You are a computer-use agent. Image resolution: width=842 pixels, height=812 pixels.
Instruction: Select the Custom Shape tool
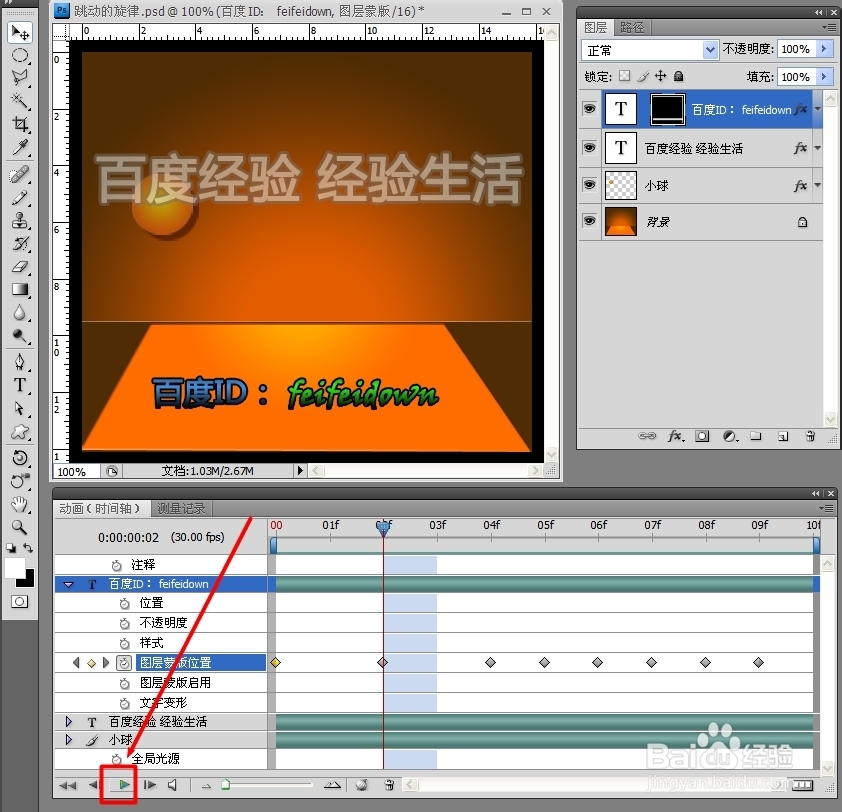tap(20, 432)
